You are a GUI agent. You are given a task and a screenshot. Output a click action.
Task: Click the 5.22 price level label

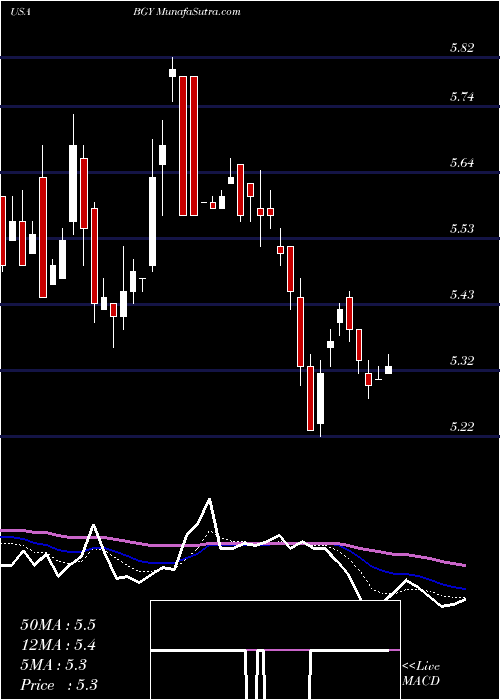point(462,427)
